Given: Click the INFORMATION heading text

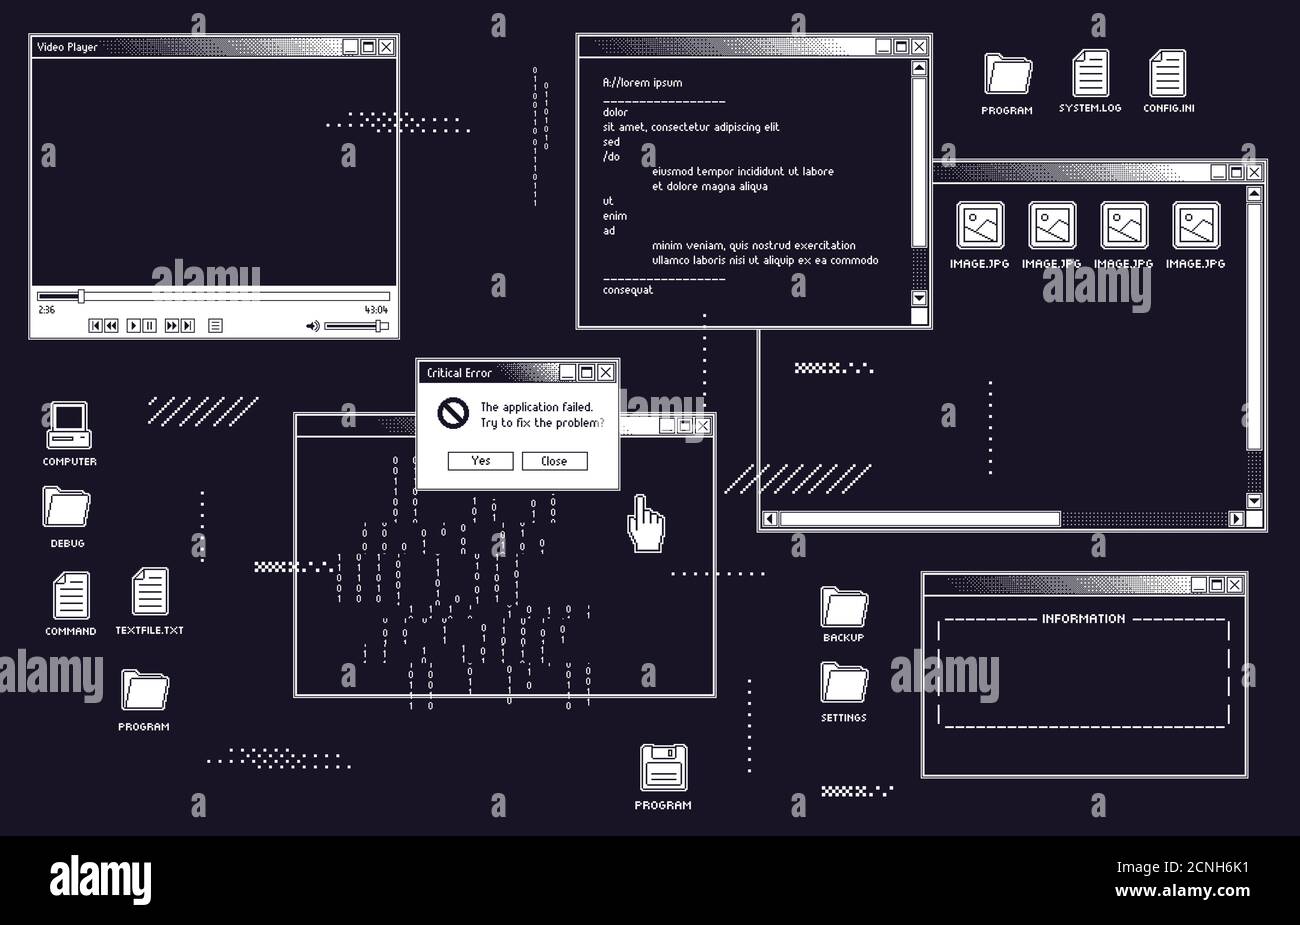Looking at the screenshot, I should click(1084, 619).
